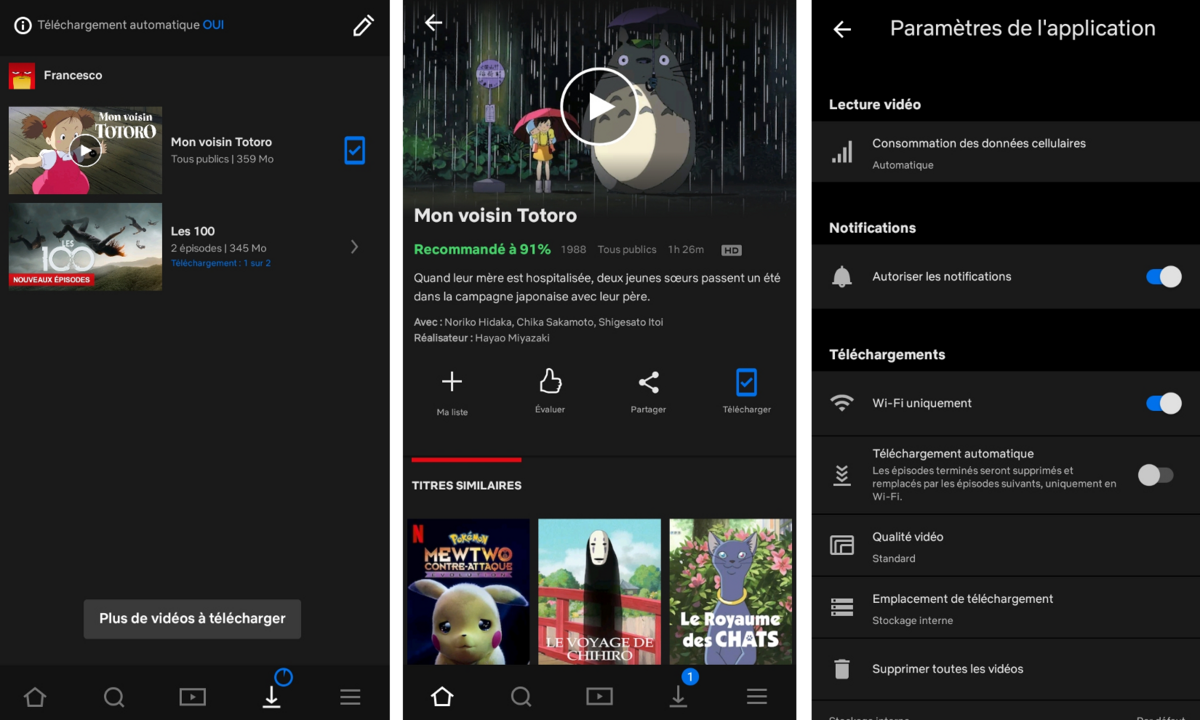Tap the blue Télécharger downloaded checkmark icon
This screenshot has width=1200, height=720.
point(746,382)
